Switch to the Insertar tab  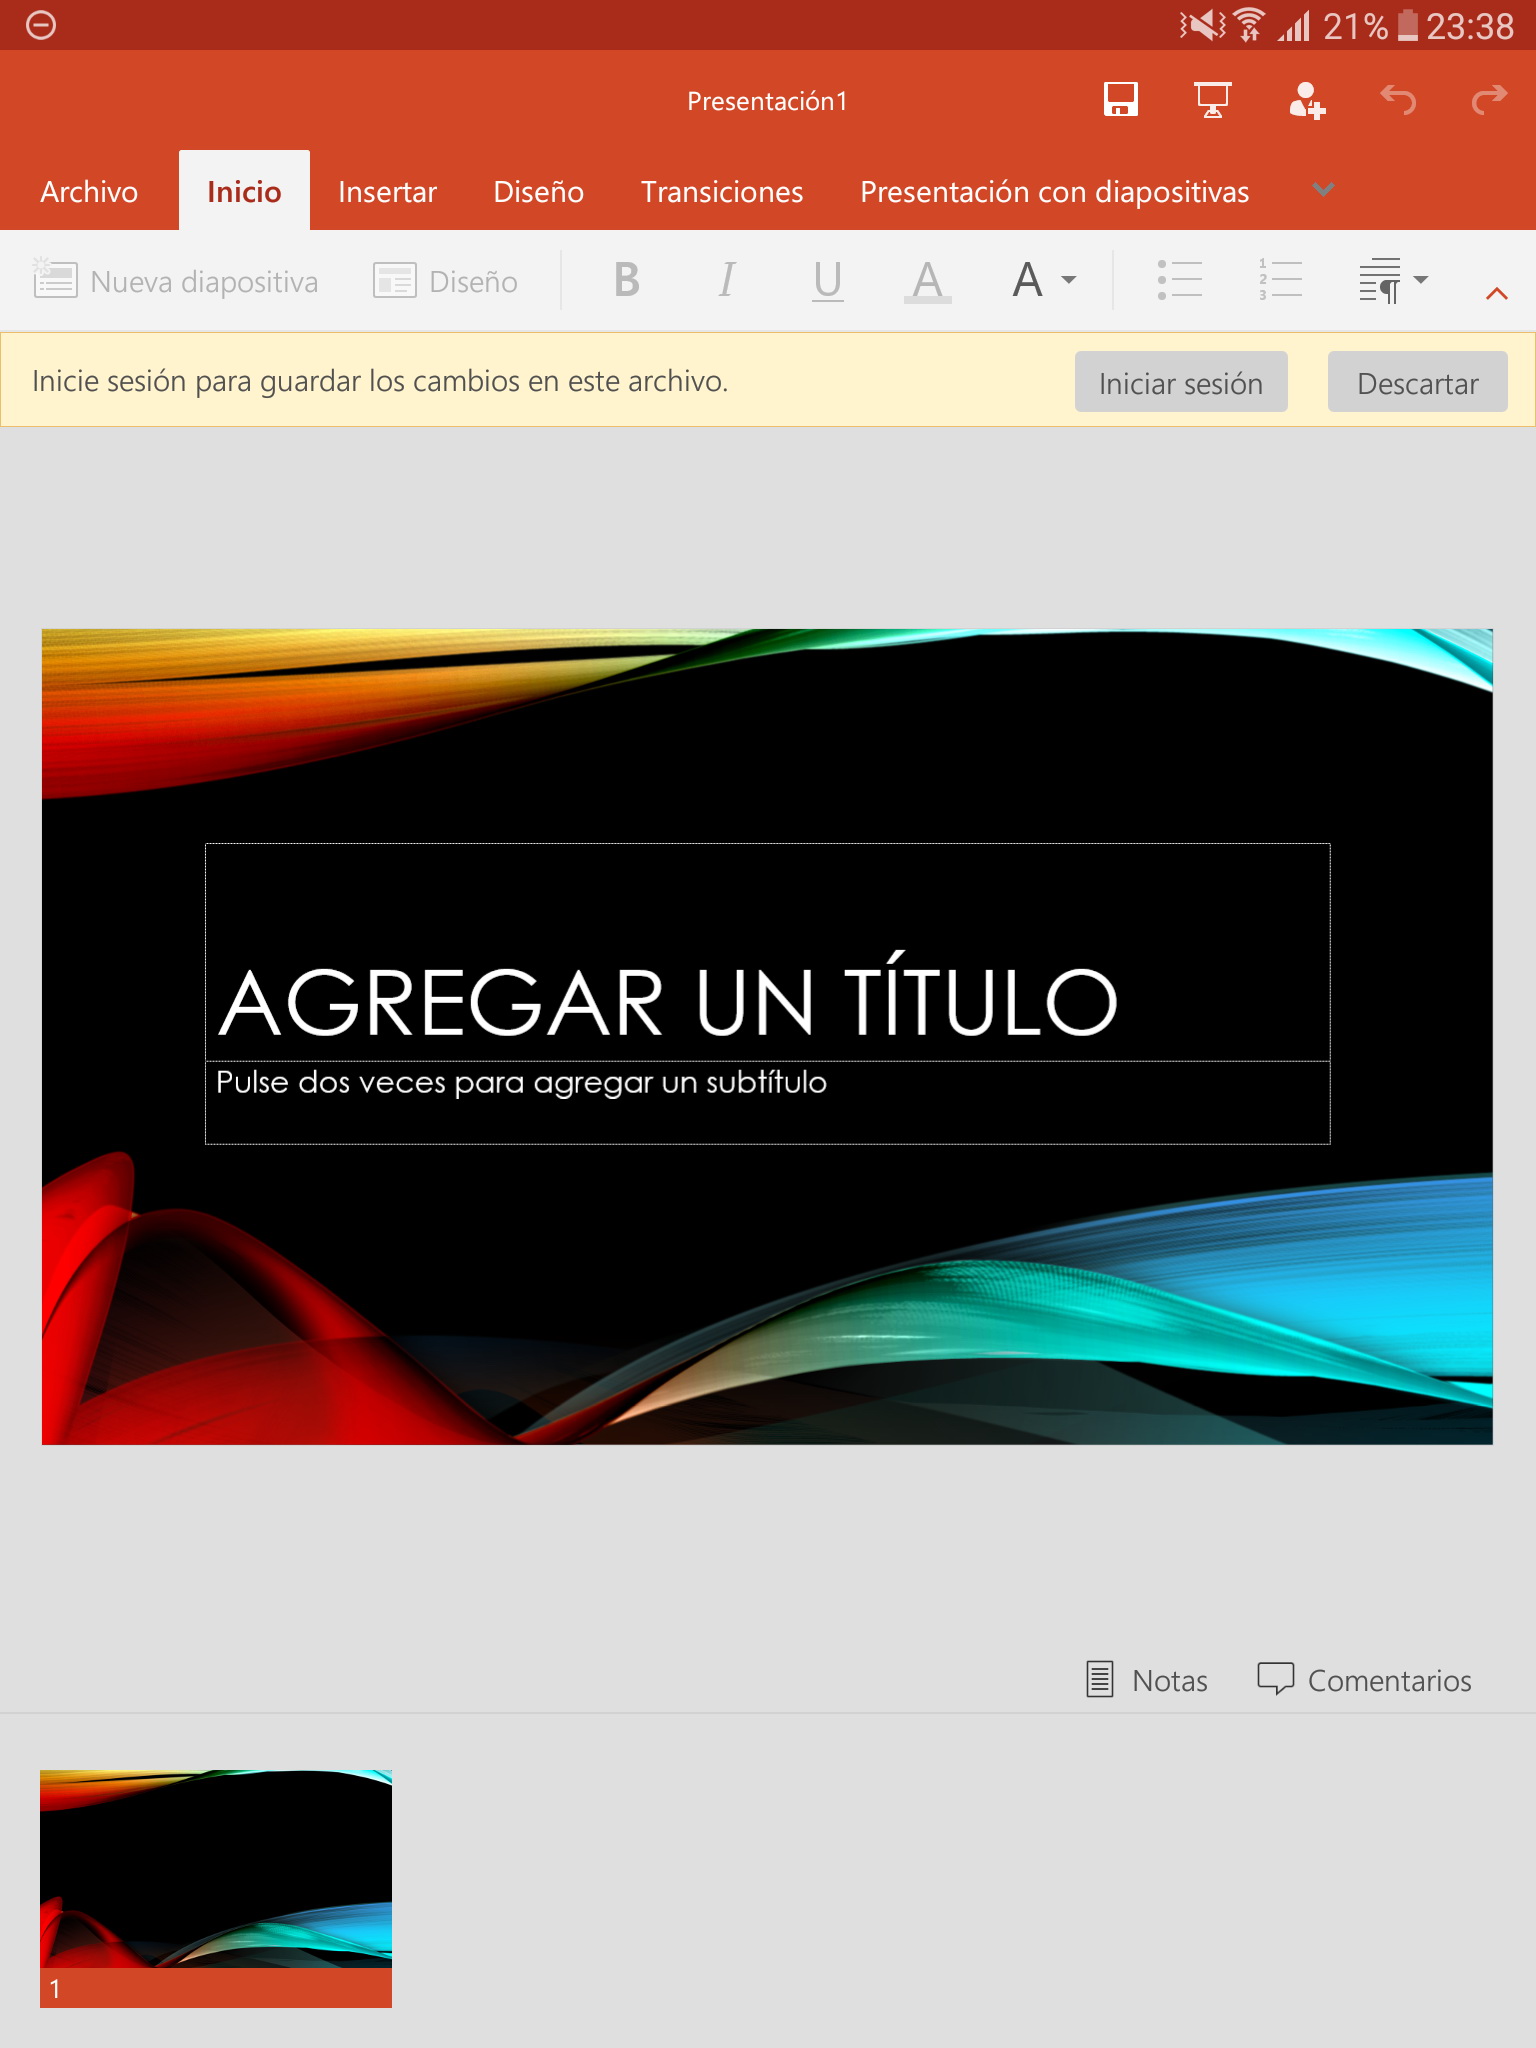(387, 192)
